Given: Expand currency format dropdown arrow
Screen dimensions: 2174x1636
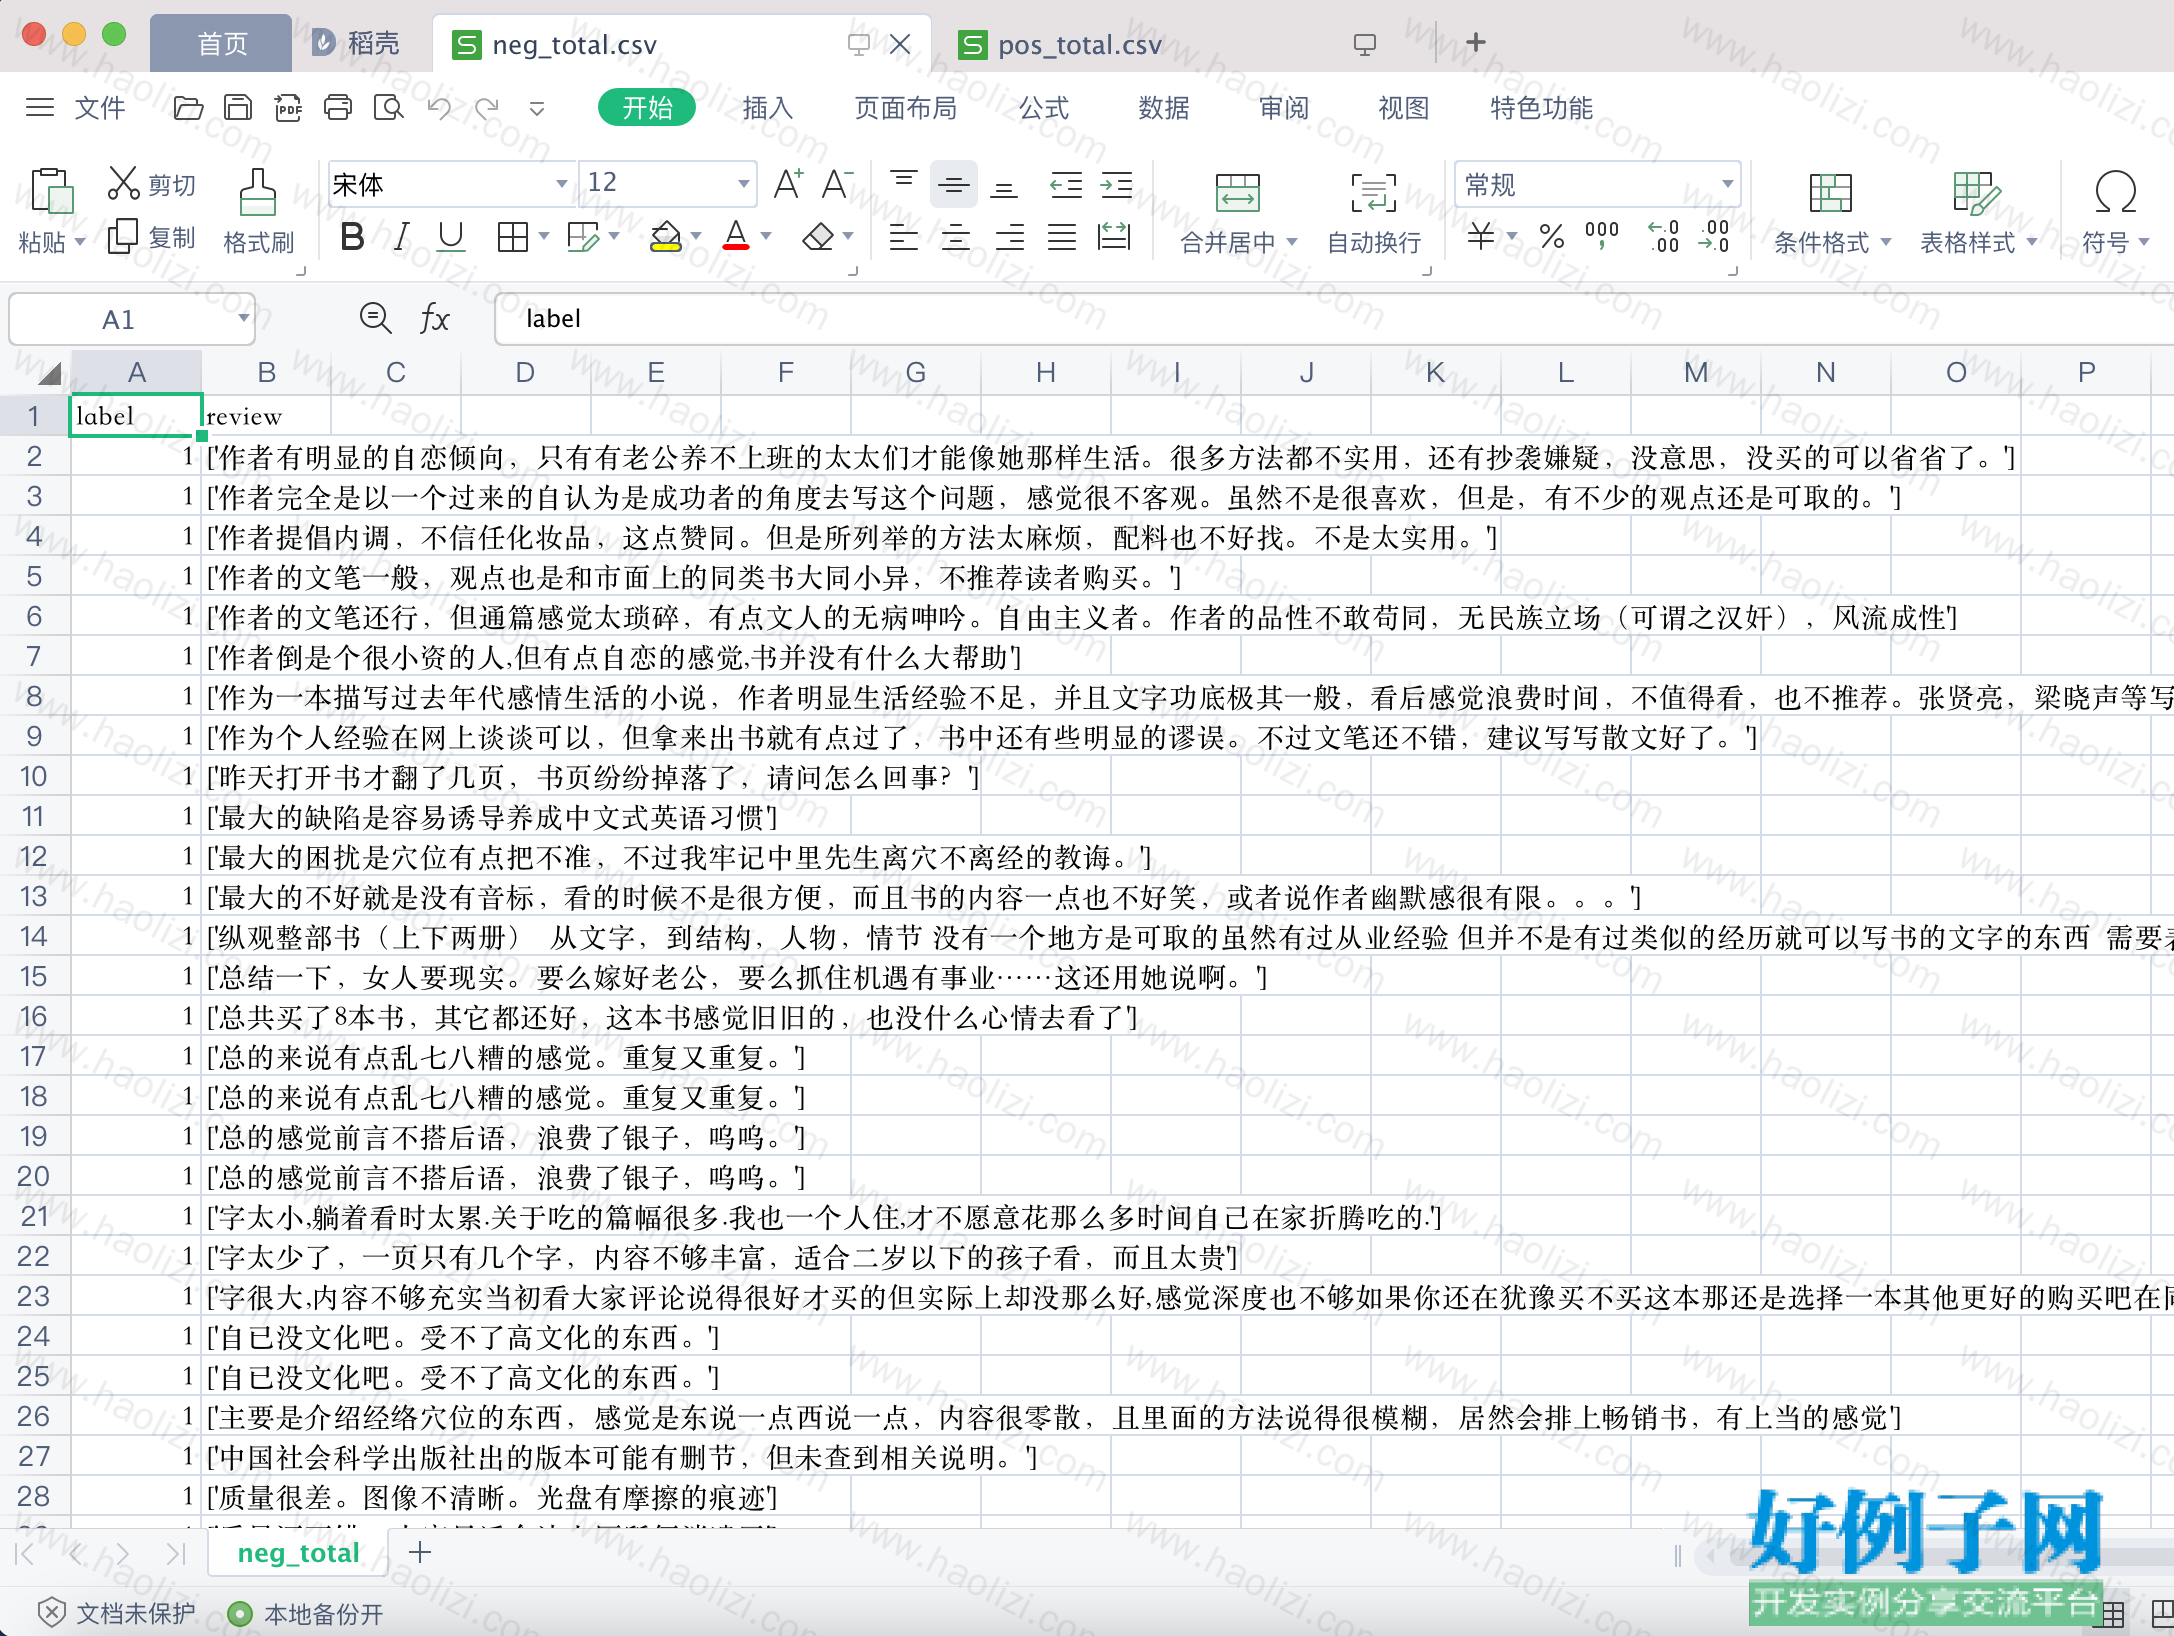Looking at the screenshot, I should point(1512,238).
